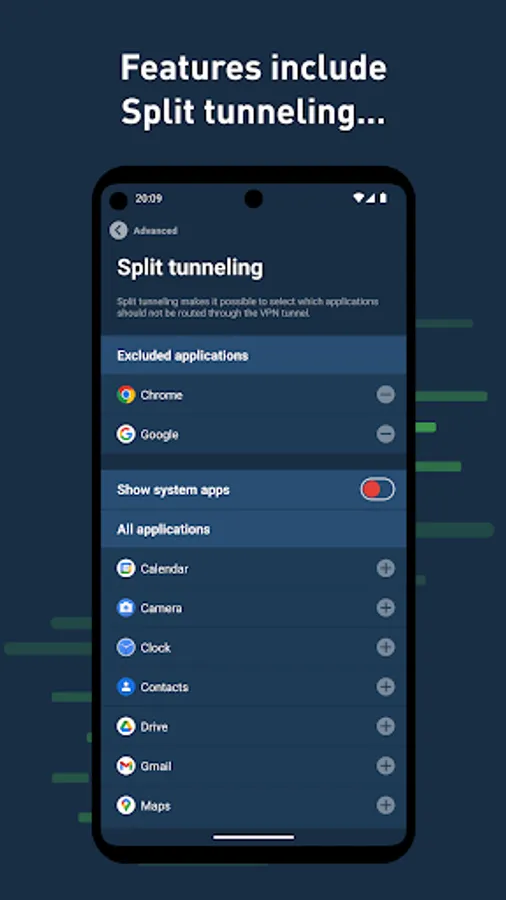Viewport: 506px width, 900px height.
Task: Tap the bottom navigation gesture bar
Action: (x=254, y=837)
